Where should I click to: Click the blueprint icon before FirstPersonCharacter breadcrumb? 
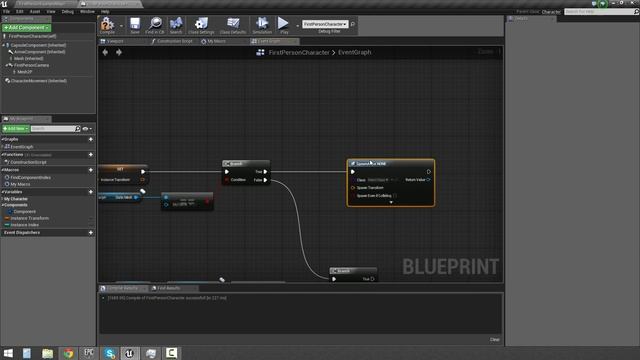260,52
